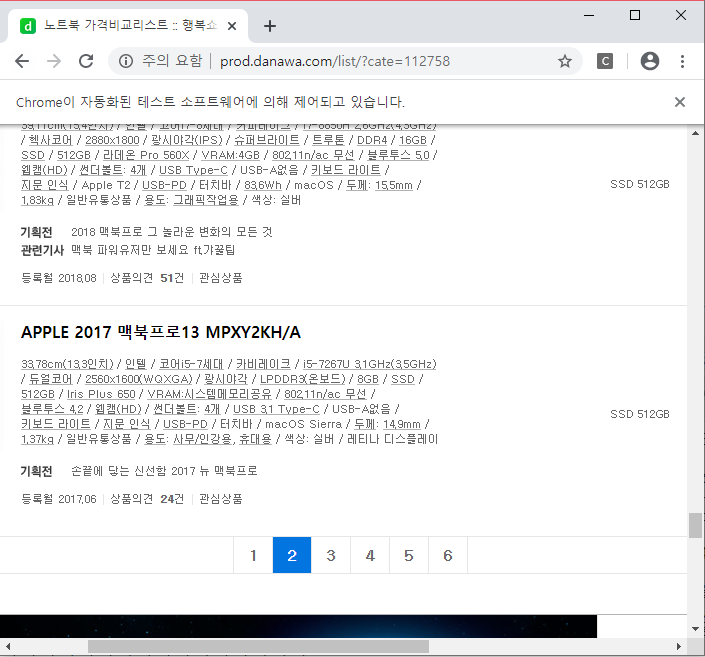Click the 1.37kg weight link

pos(37,439)
